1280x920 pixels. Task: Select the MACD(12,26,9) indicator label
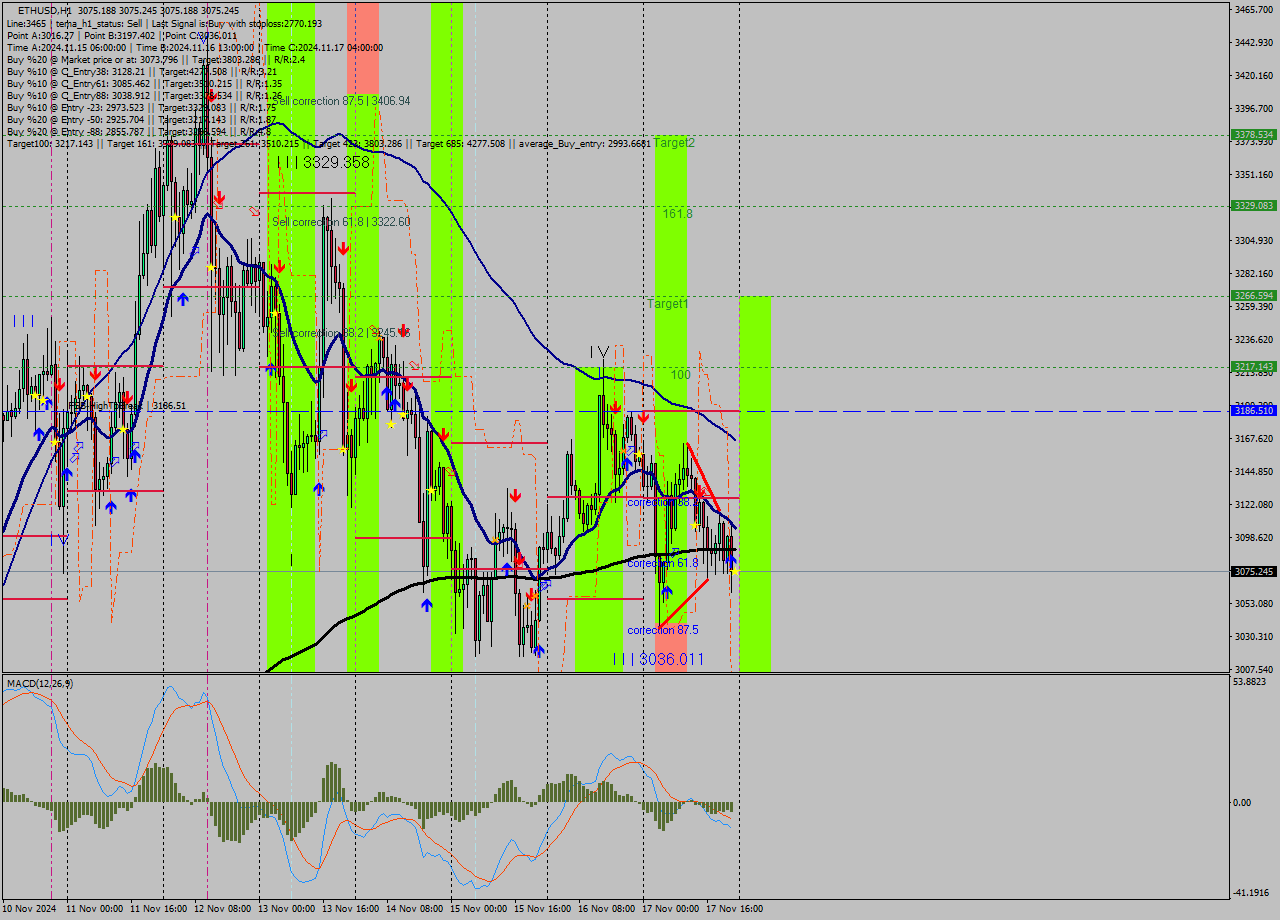40,683
